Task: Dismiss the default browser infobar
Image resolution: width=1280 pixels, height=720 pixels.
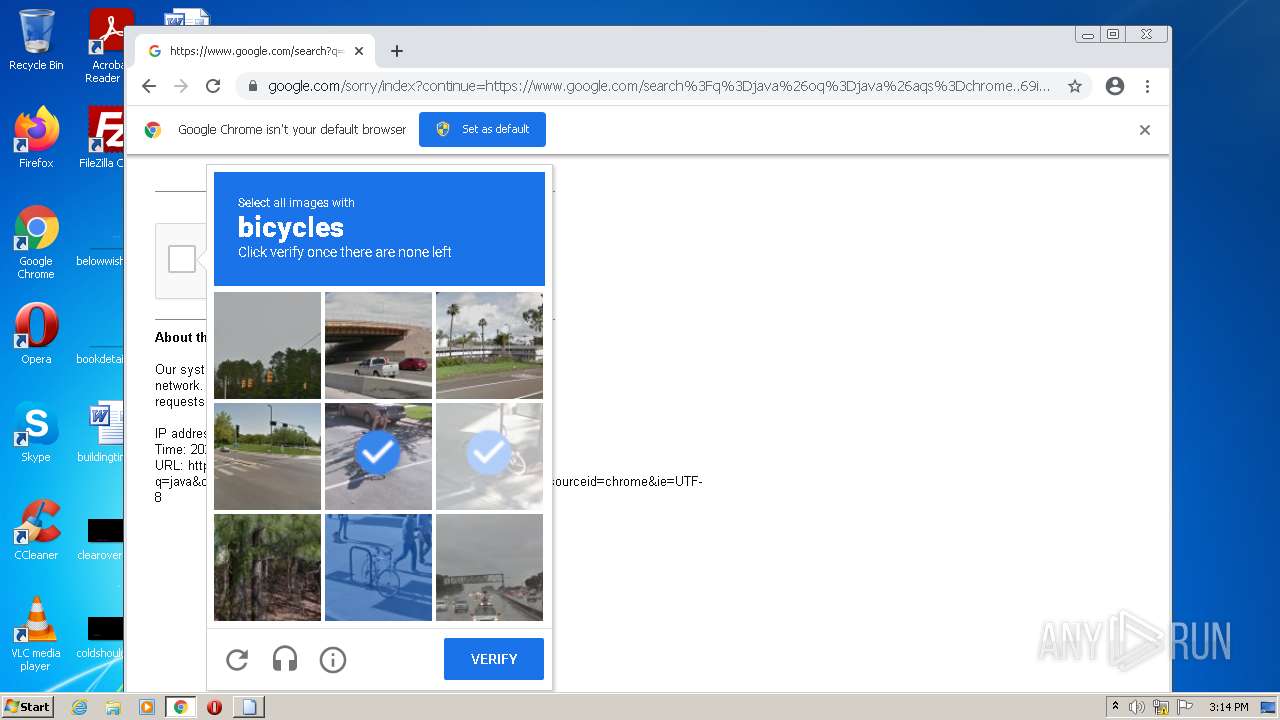Action: click(x=1145, y=130)
